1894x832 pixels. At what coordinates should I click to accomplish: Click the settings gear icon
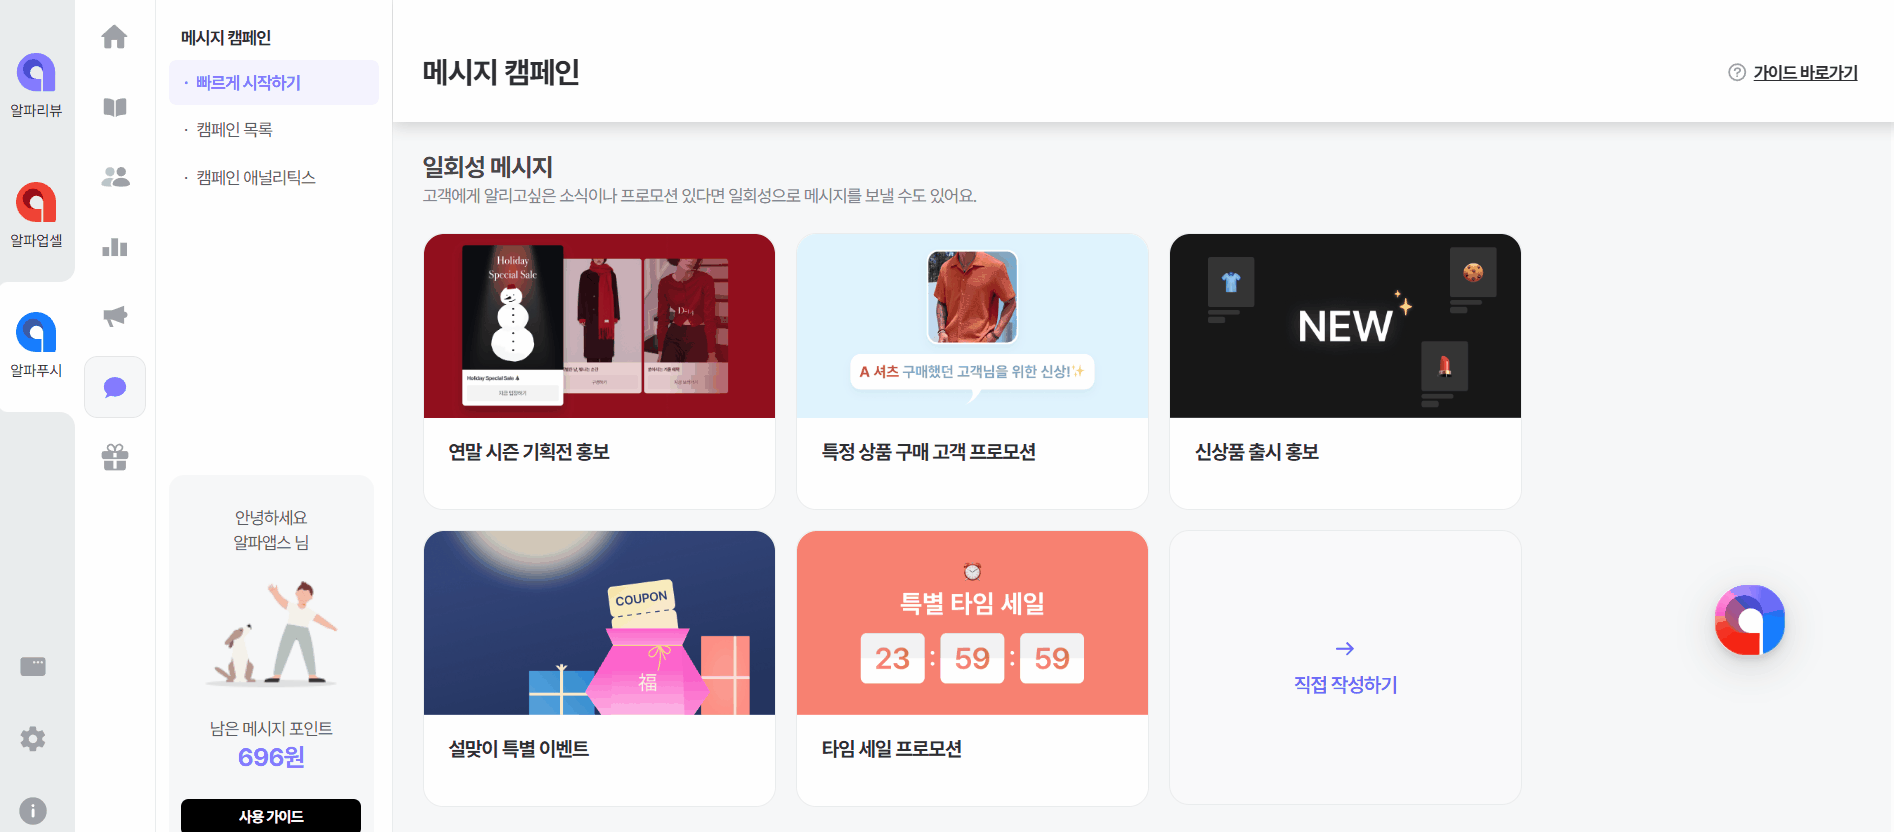click(33, 739)
